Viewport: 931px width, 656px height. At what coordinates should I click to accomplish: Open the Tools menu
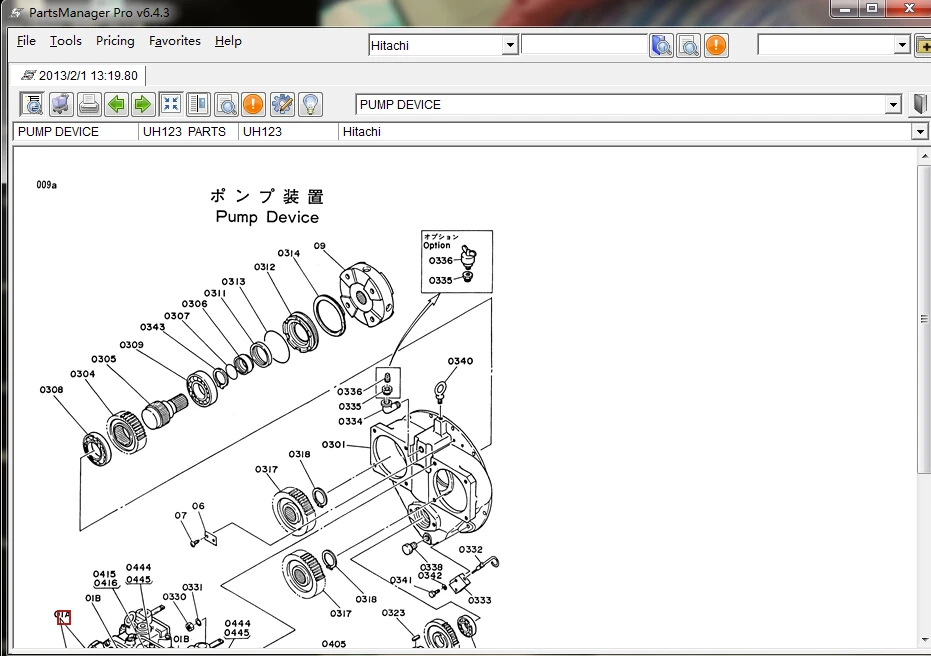pos(65,41)
